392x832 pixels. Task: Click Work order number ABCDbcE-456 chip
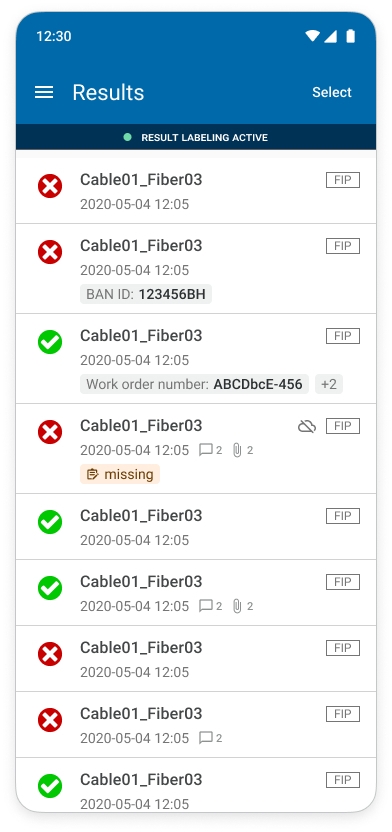point(194,384)
